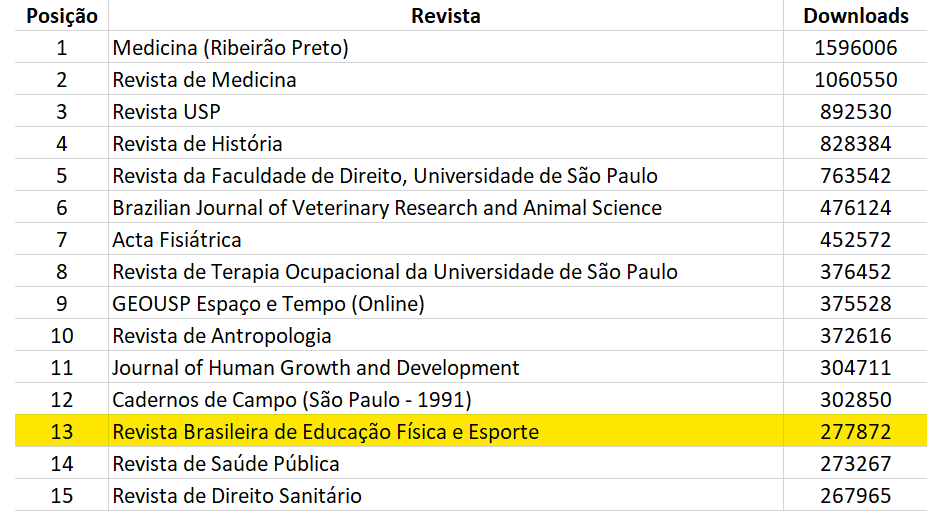The width and height of the screenshot is (941, 511).
Task: Select the Revista de Direito Sanitário cell
Action: pos(446,495)
